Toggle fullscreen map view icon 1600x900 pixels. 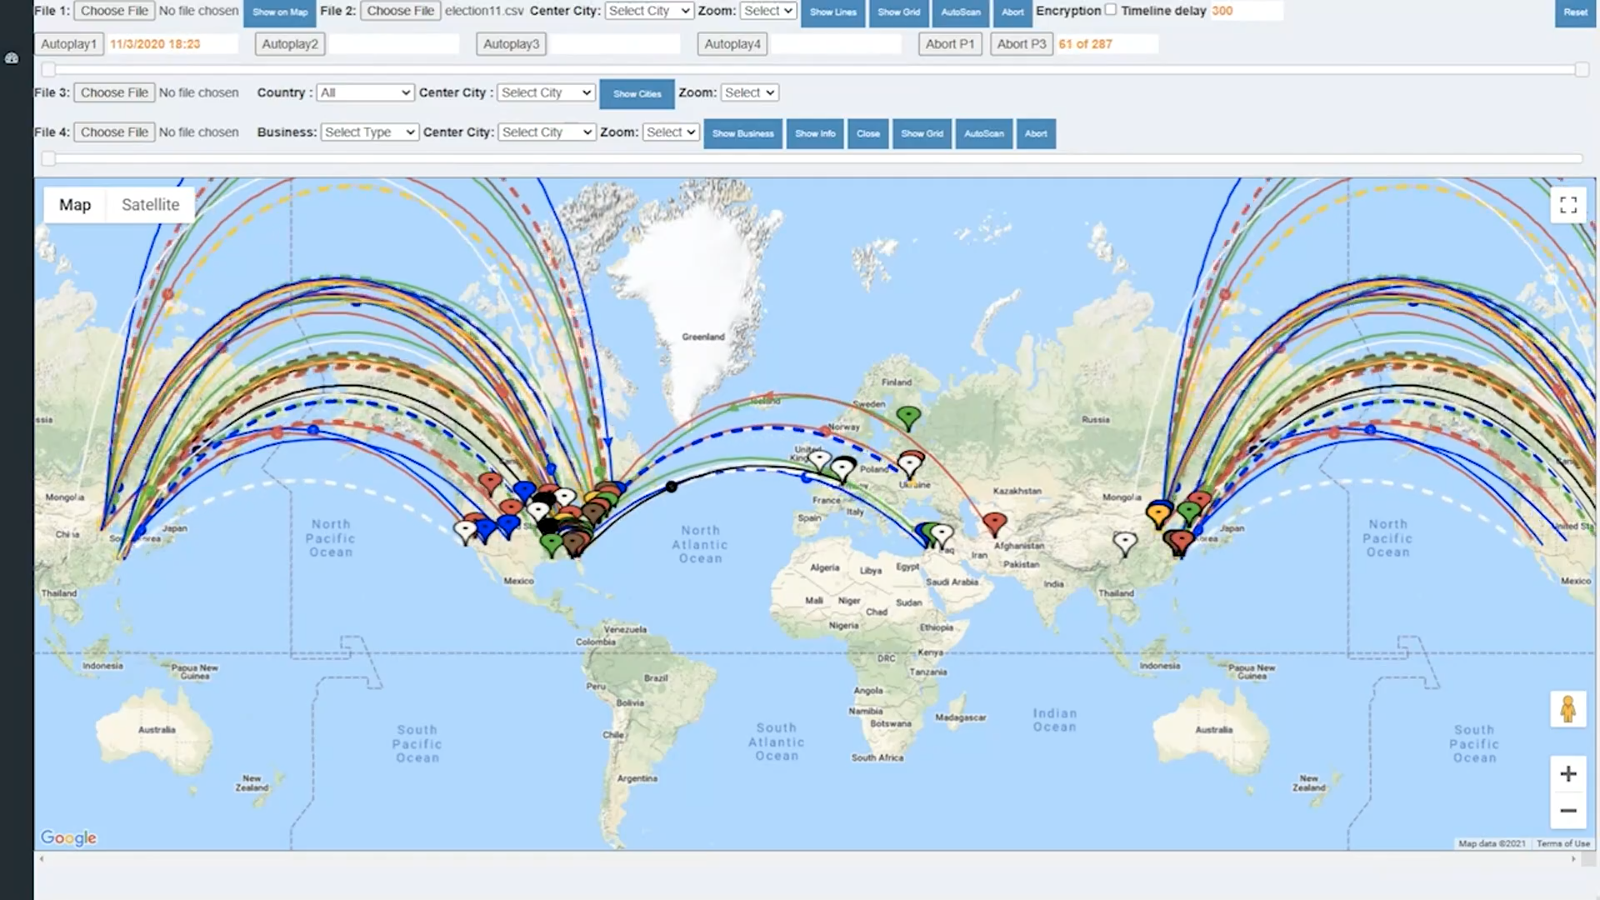tap(1568, 205)
